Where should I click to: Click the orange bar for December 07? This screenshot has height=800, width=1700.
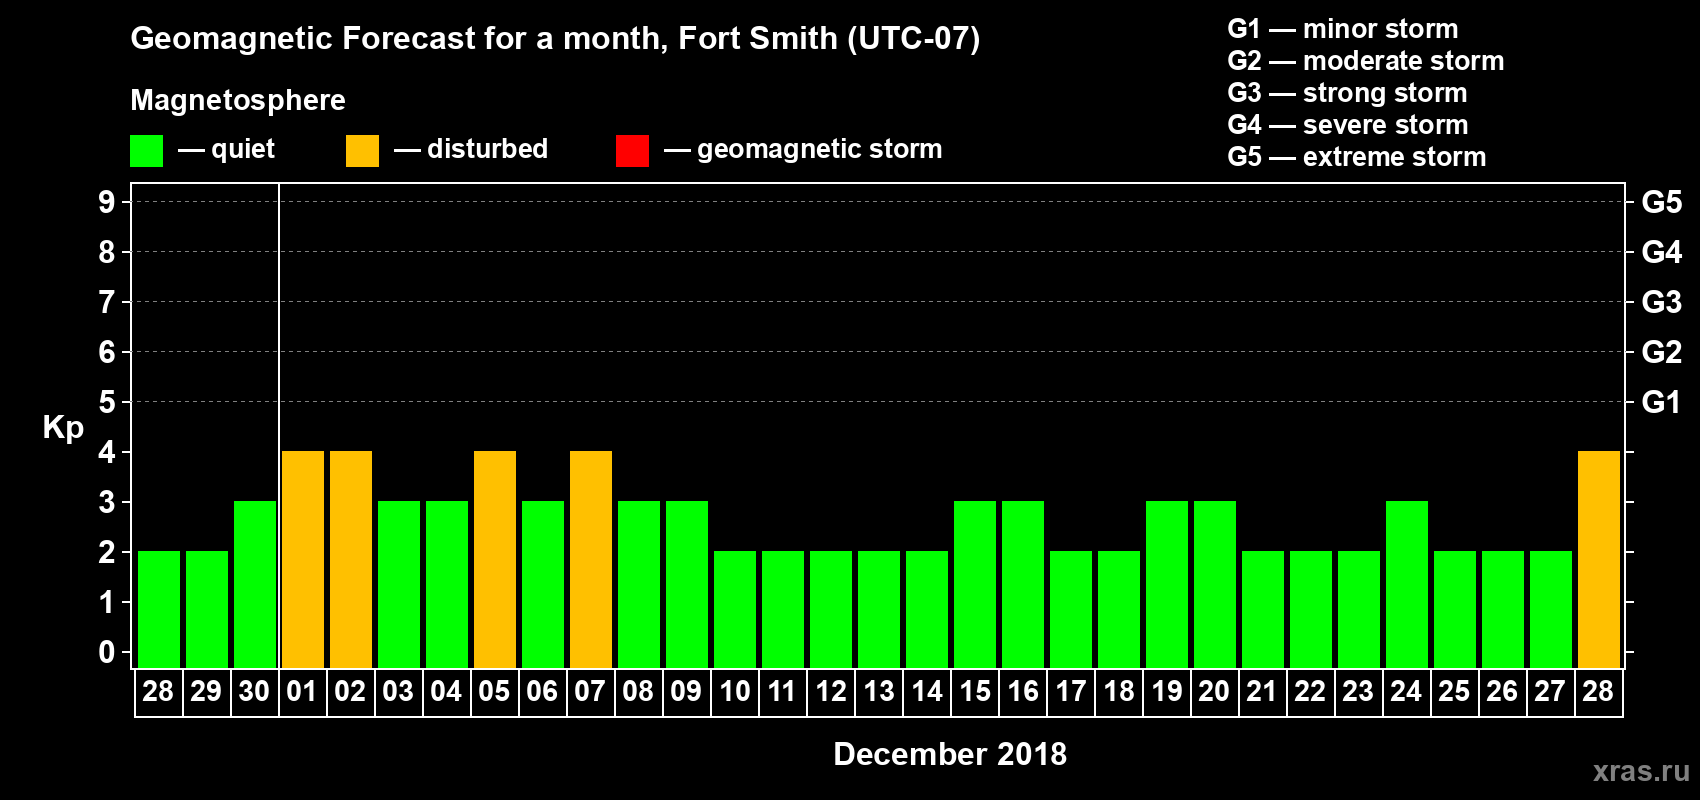(x=591, y=559)
